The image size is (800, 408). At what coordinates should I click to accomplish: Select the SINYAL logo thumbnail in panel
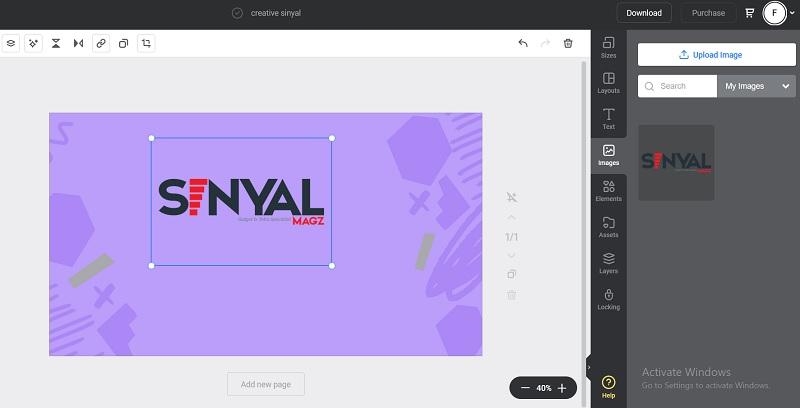click(676, 162)
